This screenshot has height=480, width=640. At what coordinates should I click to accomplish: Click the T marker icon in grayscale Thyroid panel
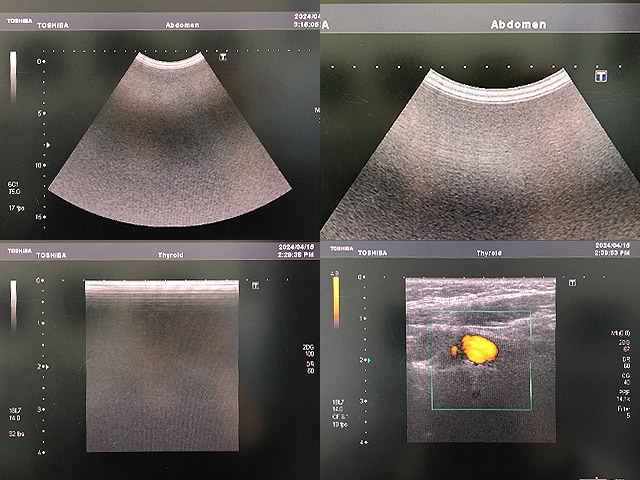(256, 285)
